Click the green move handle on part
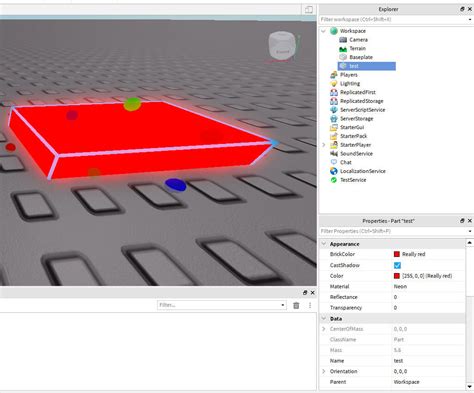This screenshot has width=474, height=393. 132,104
